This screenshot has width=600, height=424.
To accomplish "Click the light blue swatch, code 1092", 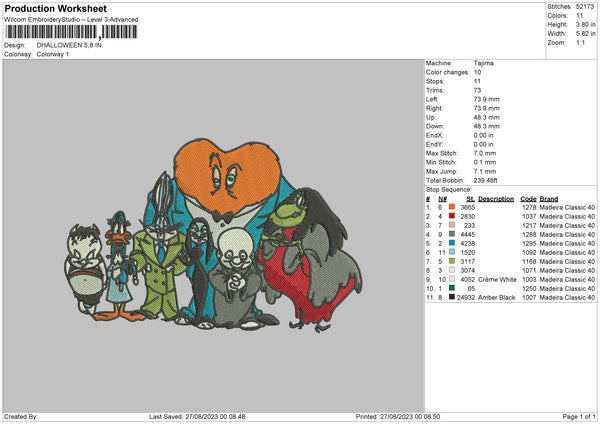I will pos(452,252).
